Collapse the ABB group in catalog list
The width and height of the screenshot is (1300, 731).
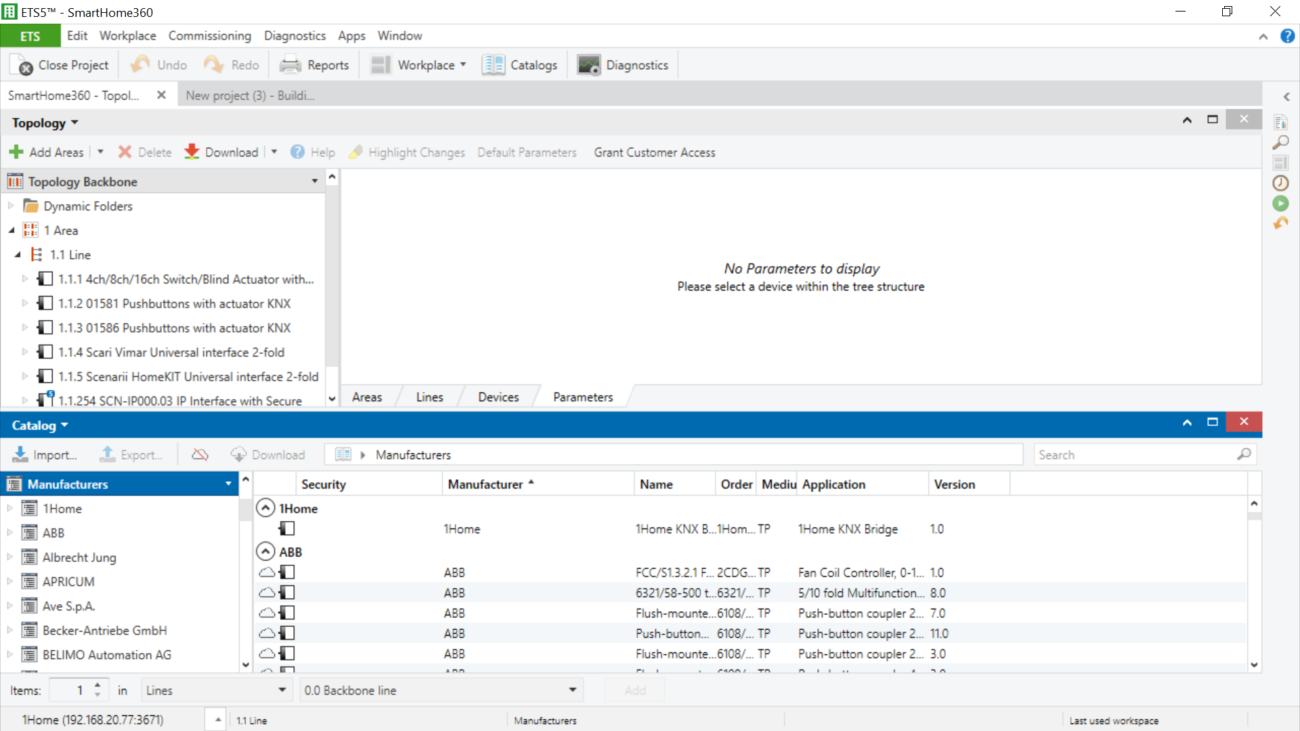click(x=265, y=551)
